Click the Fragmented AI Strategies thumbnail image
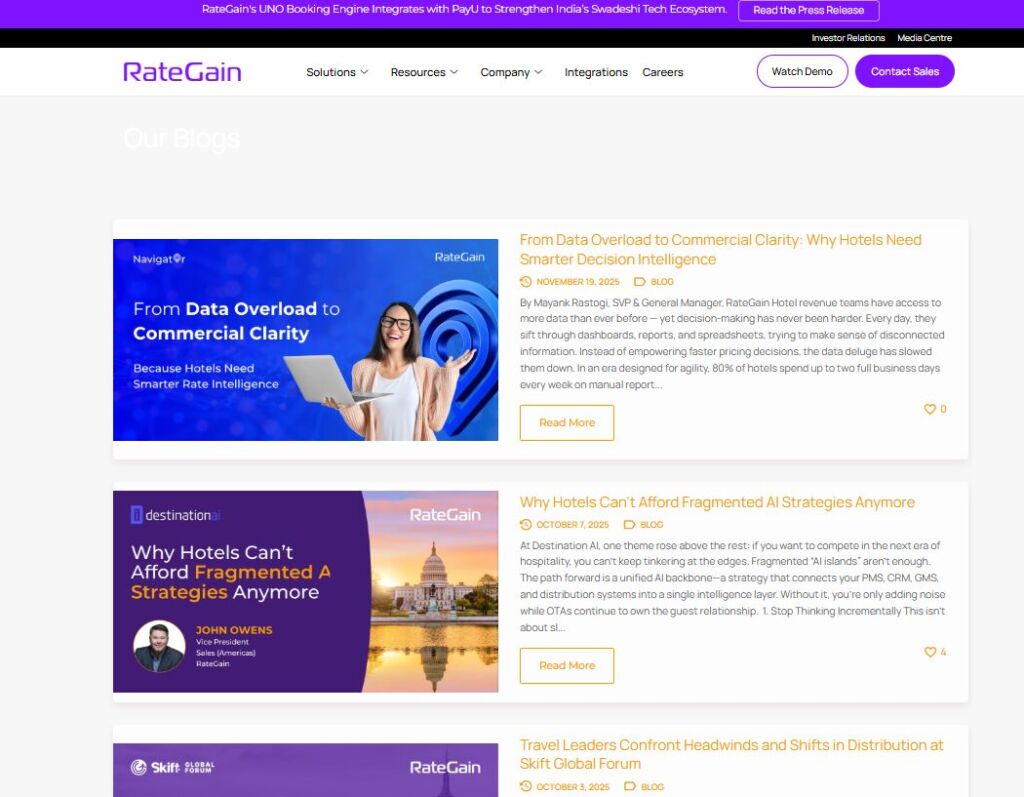 [306, 591]
